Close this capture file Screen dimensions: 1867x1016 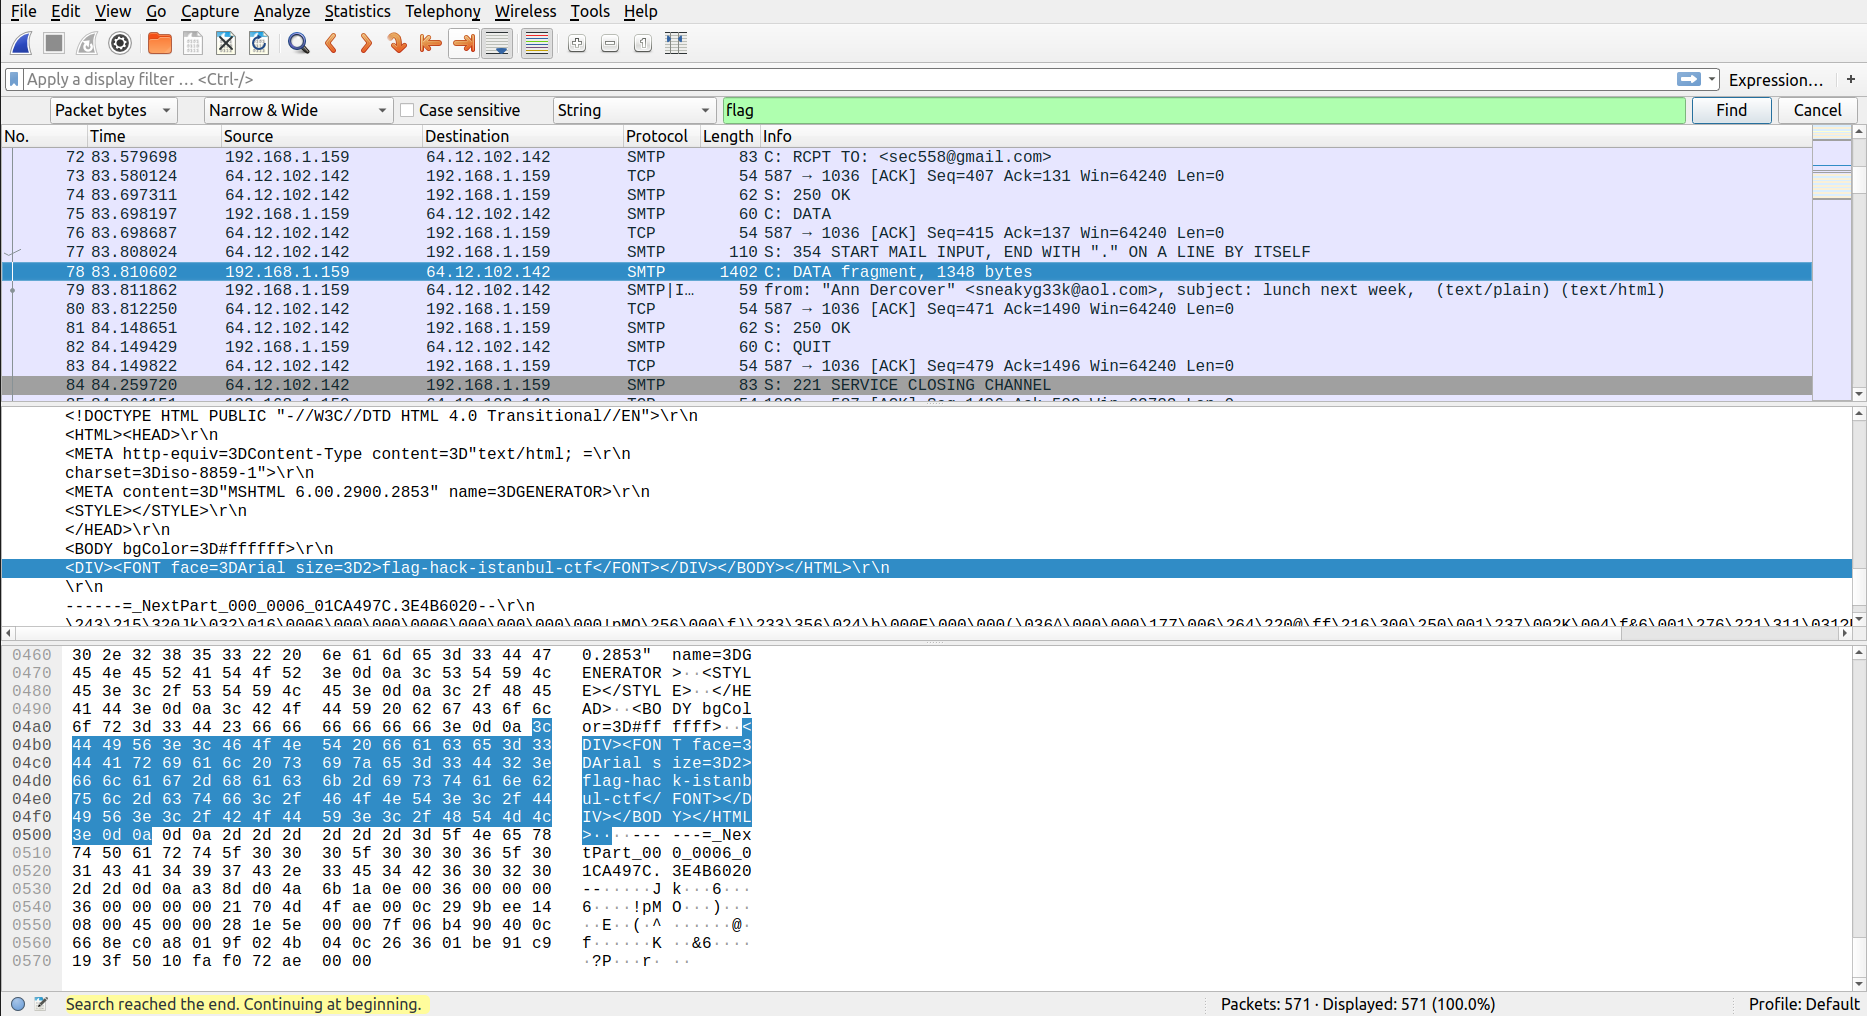[x=226, y=43]
